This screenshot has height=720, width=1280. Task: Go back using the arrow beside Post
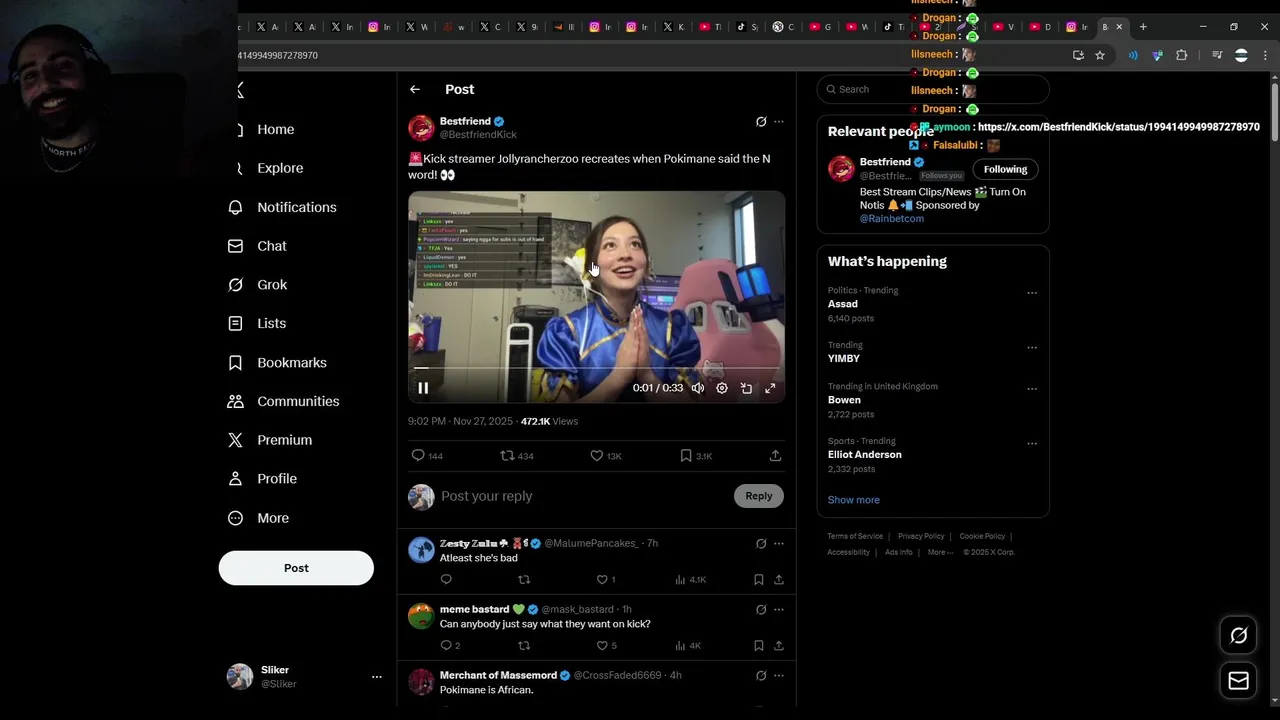coord(415,90)
